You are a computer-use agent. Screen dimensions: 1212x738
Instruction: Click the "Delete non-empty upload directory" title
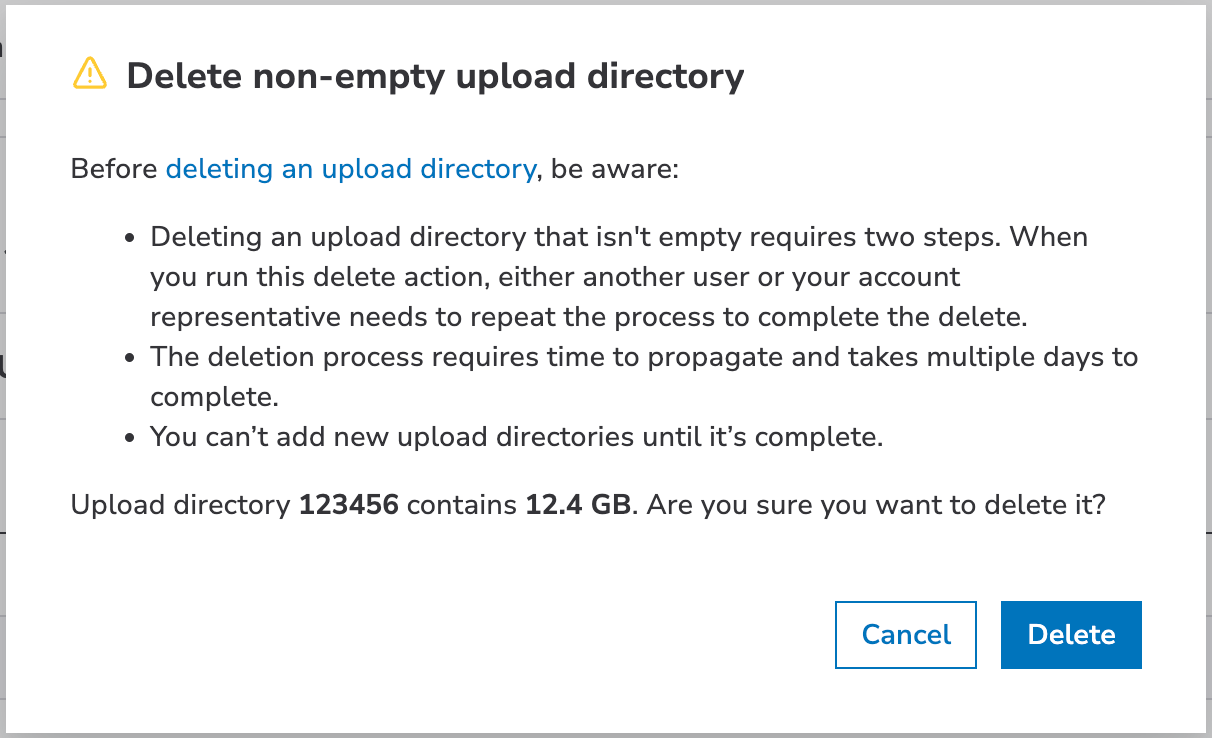coord(435,76)
